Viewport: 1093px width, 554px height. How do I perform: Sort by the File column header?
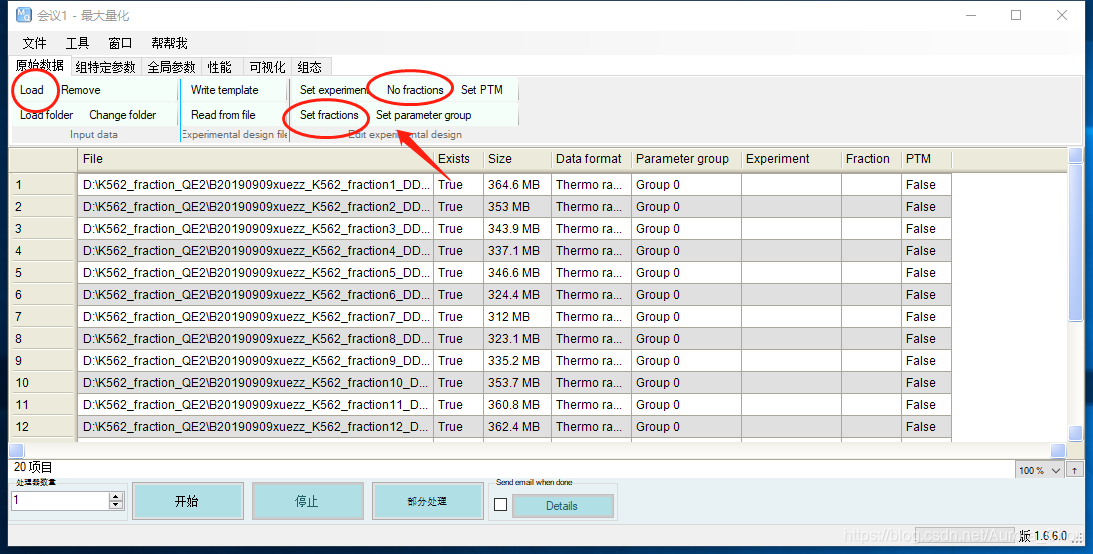pyautogui.click(x=255, y=159)
